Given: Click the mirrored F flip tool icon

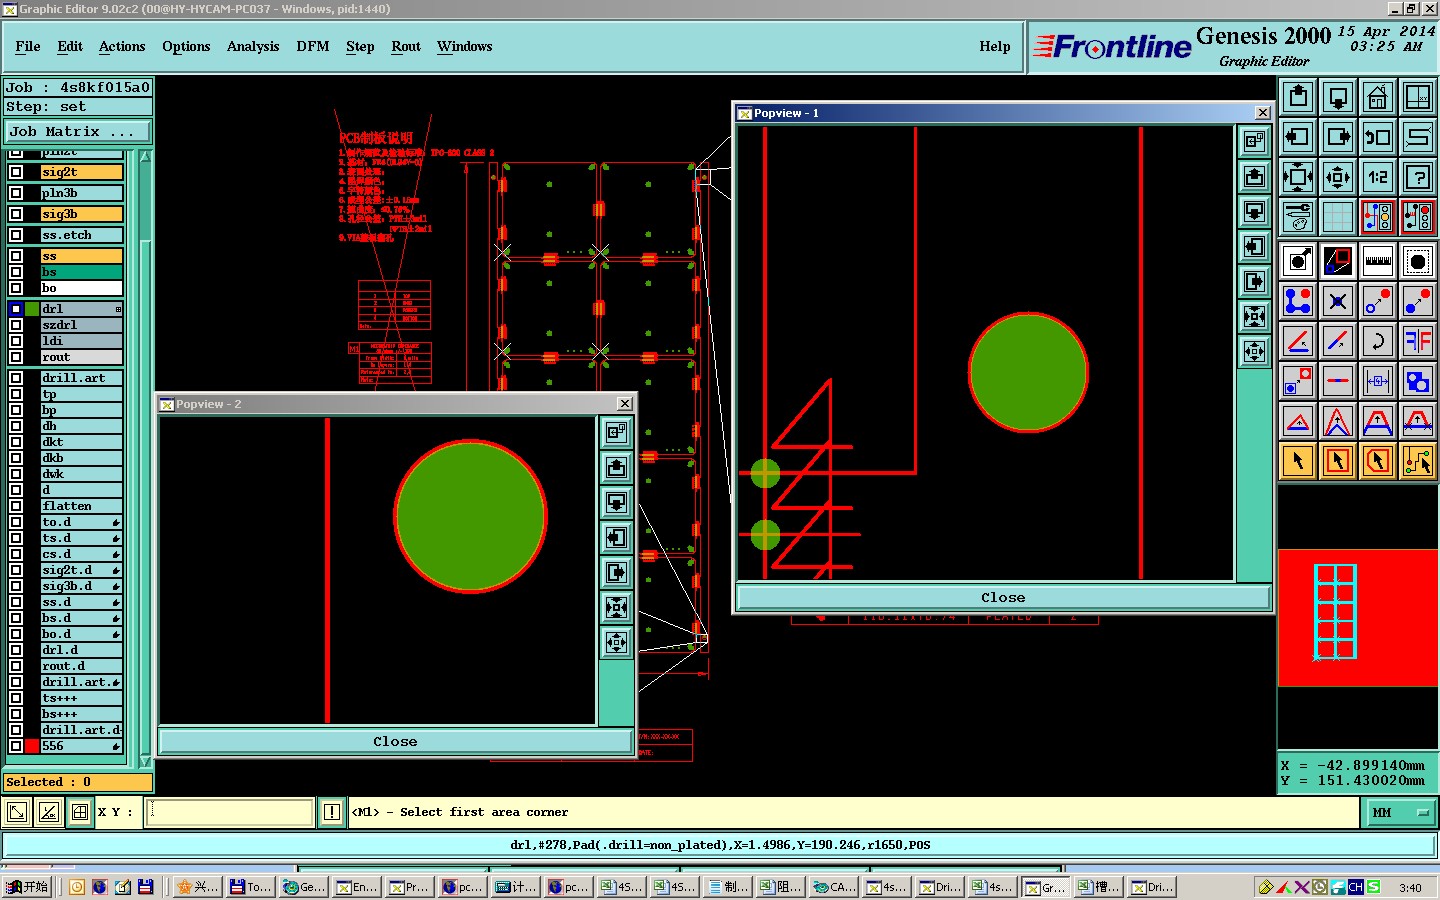Looking at the screenshot, I should 1418,341.
